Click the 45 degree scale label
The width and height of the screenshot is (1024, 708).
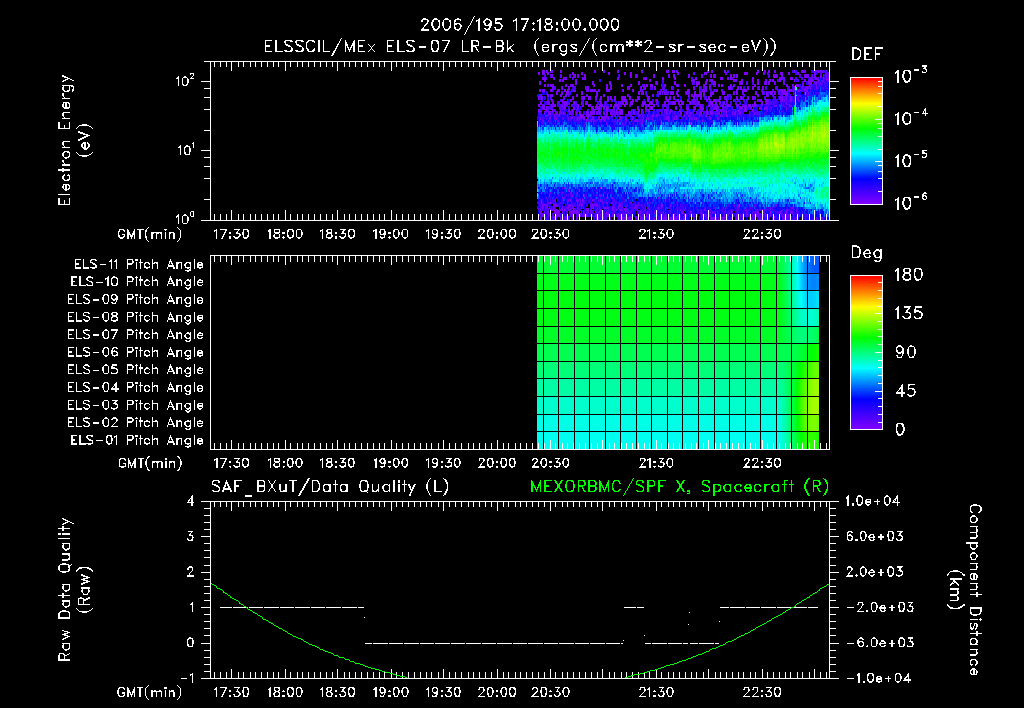pyautogui.click(x=906, y=391)
